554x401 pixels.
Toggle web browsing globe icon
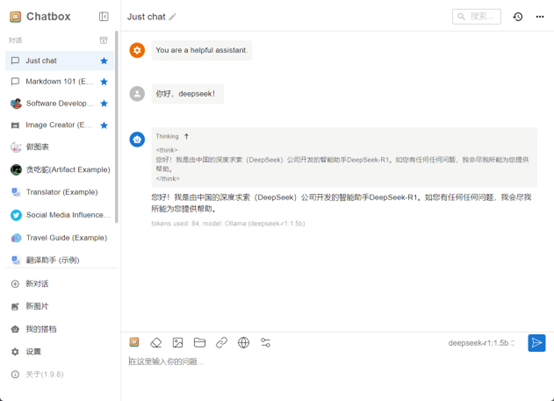click(243, 343)
